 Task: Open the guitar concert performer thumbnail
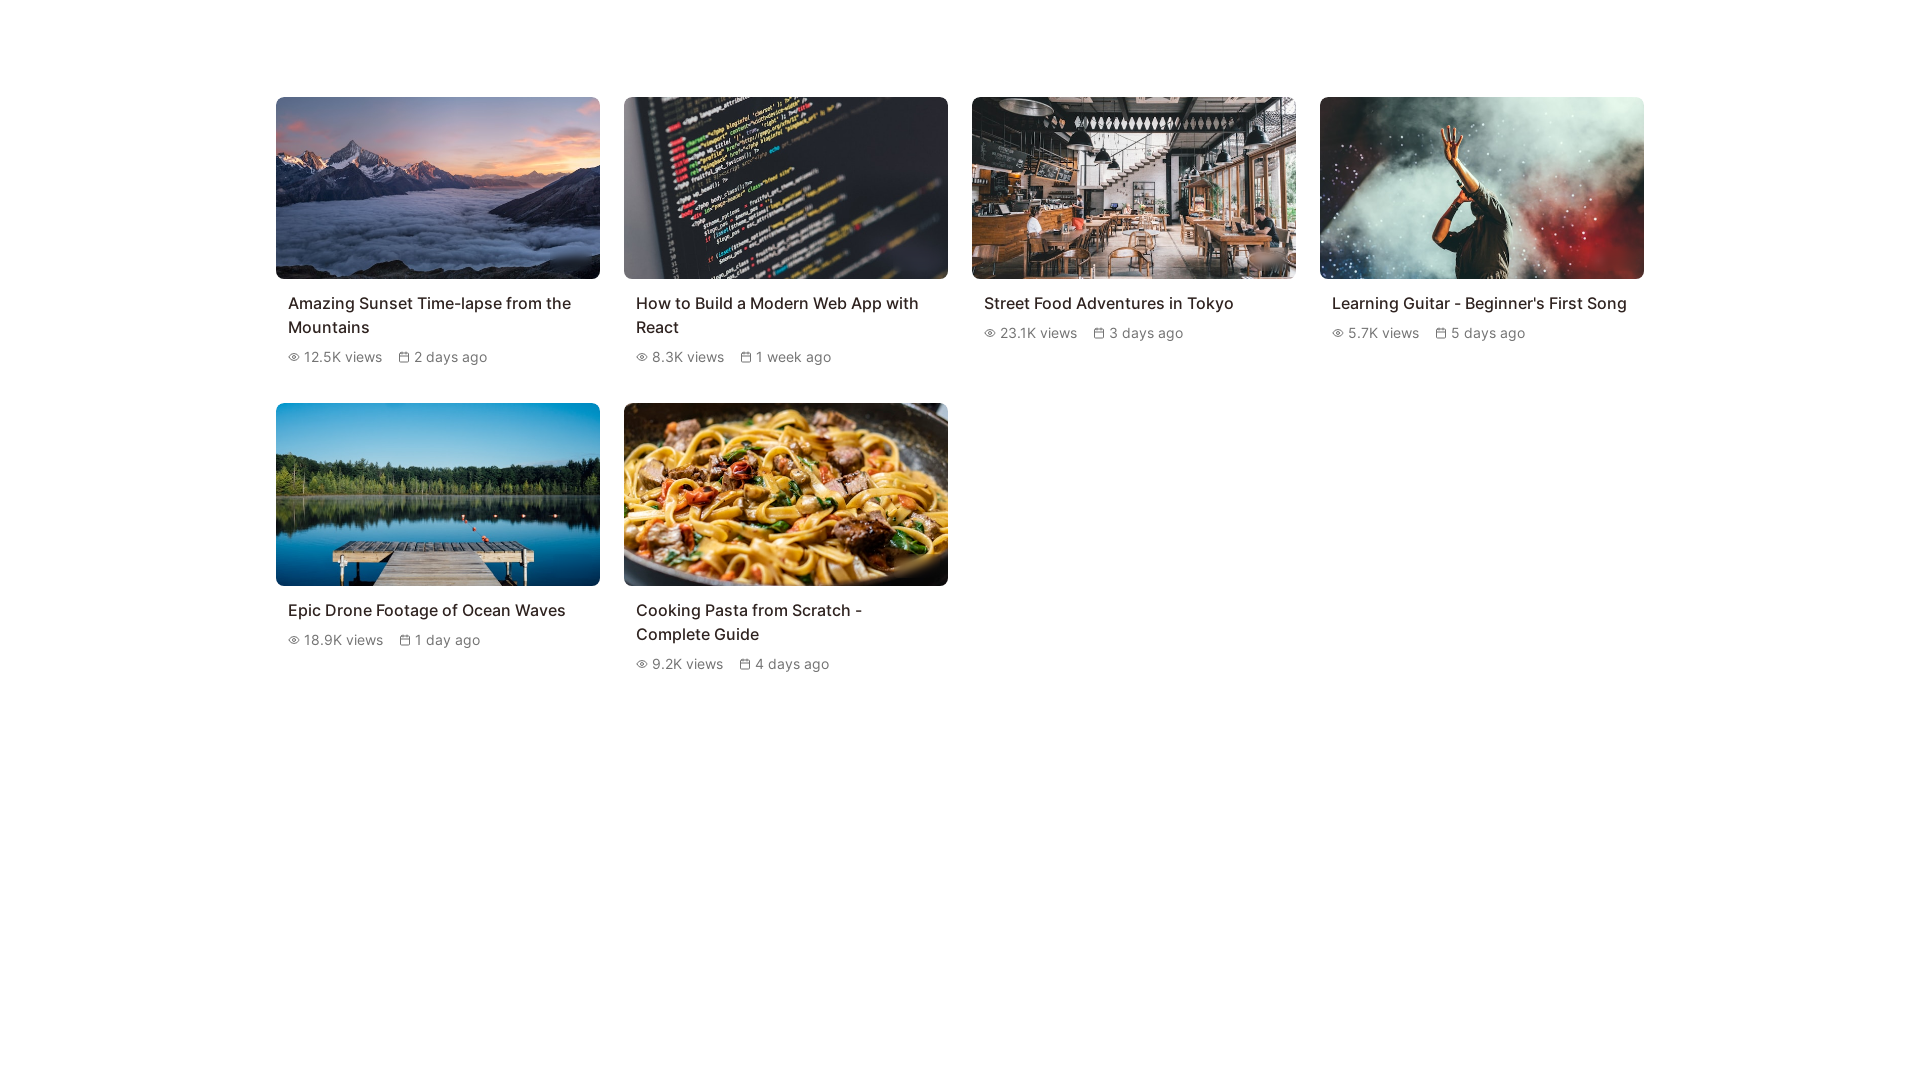pos(1482,188)
